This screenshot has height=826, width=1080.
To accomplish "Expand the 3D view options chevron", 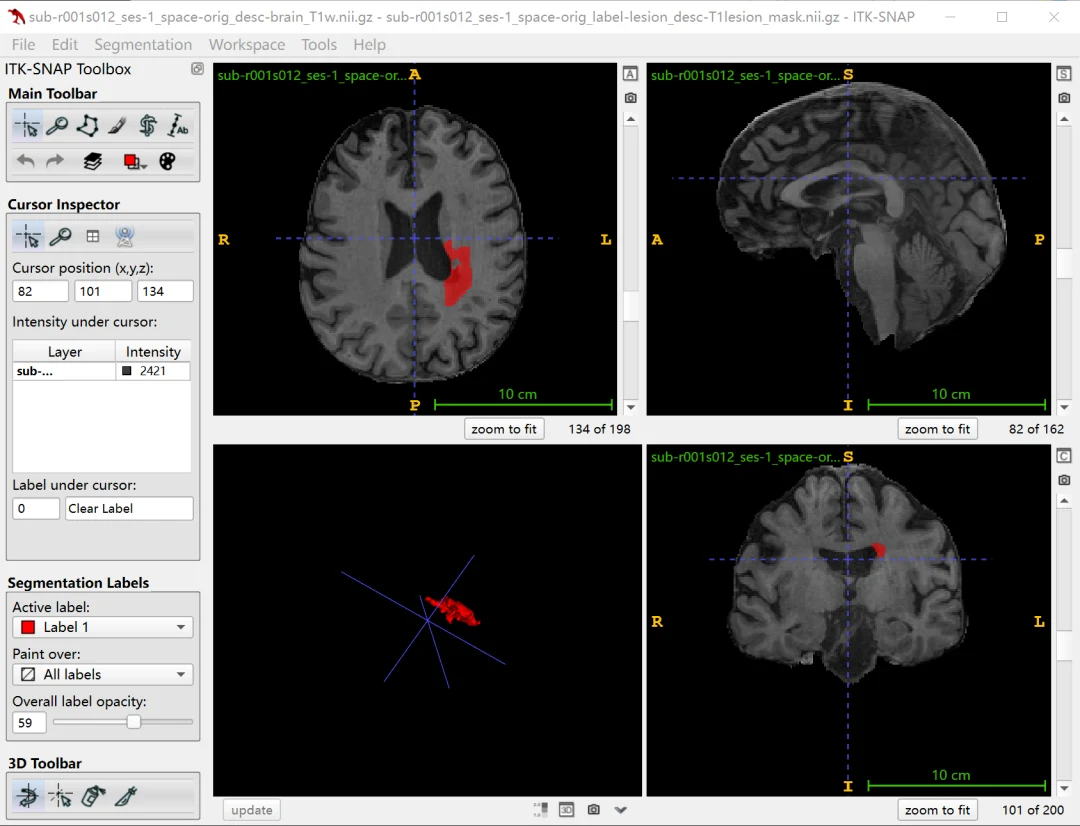I will tap(621, 809).
